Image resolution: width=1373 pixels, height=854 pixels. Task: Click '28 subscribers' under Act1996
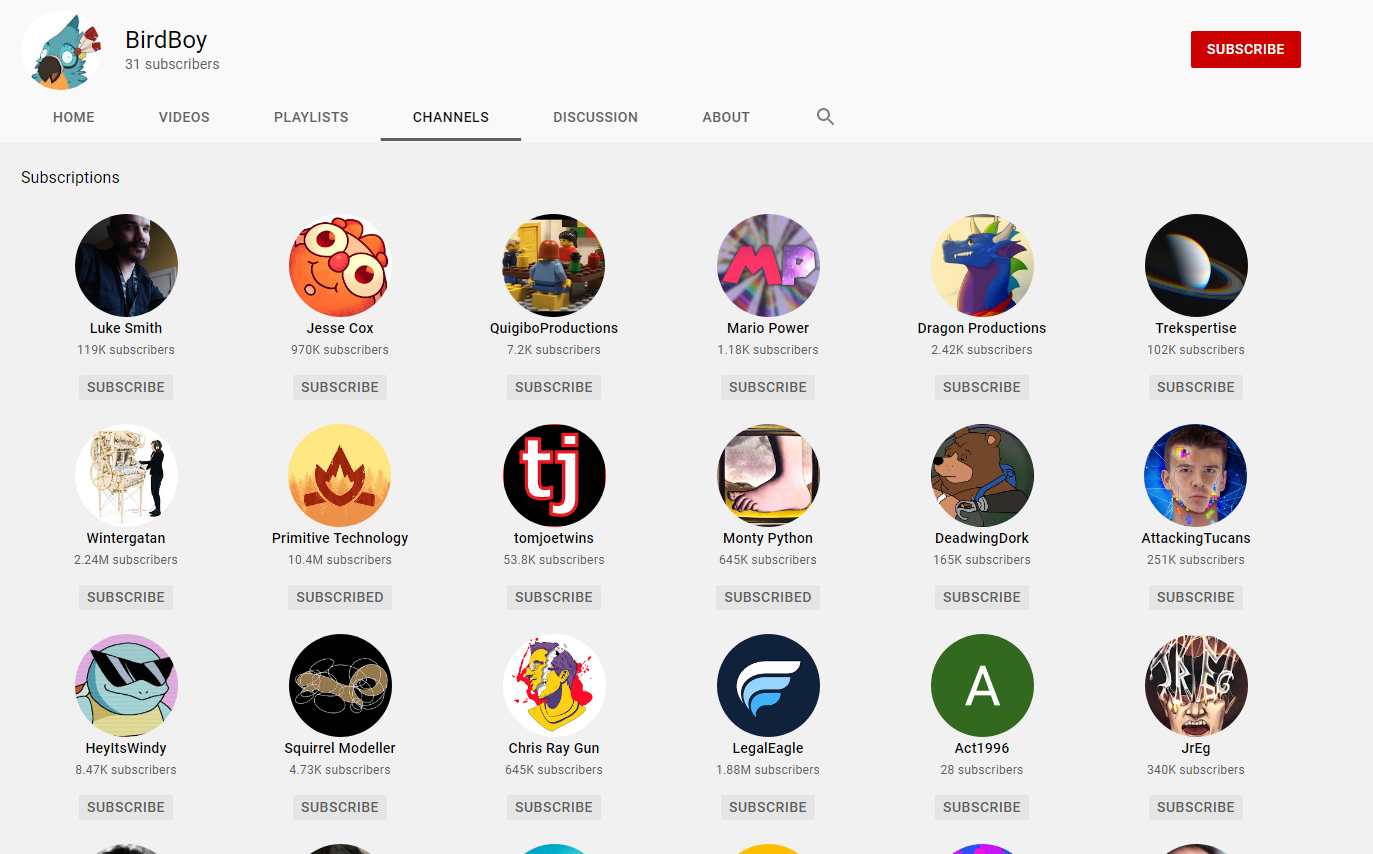tap(982, 770)
